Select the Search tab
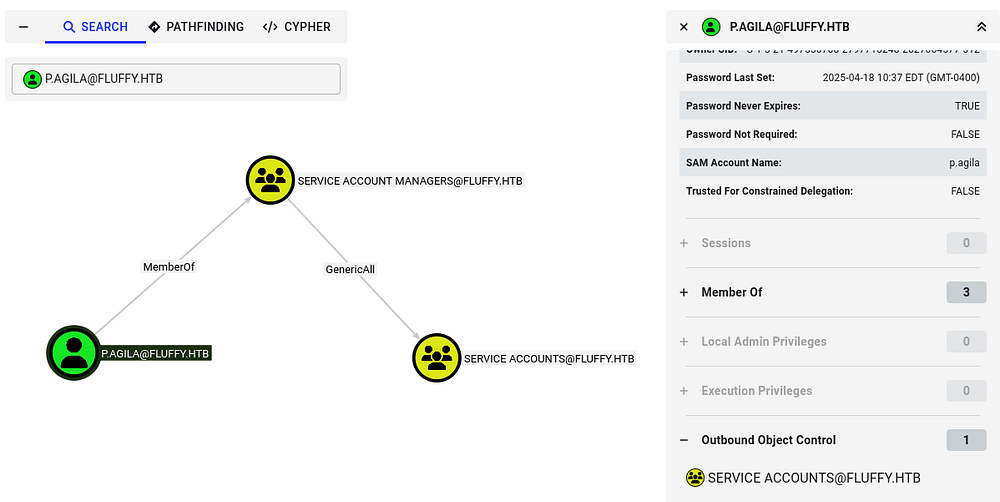 (95, 27)
